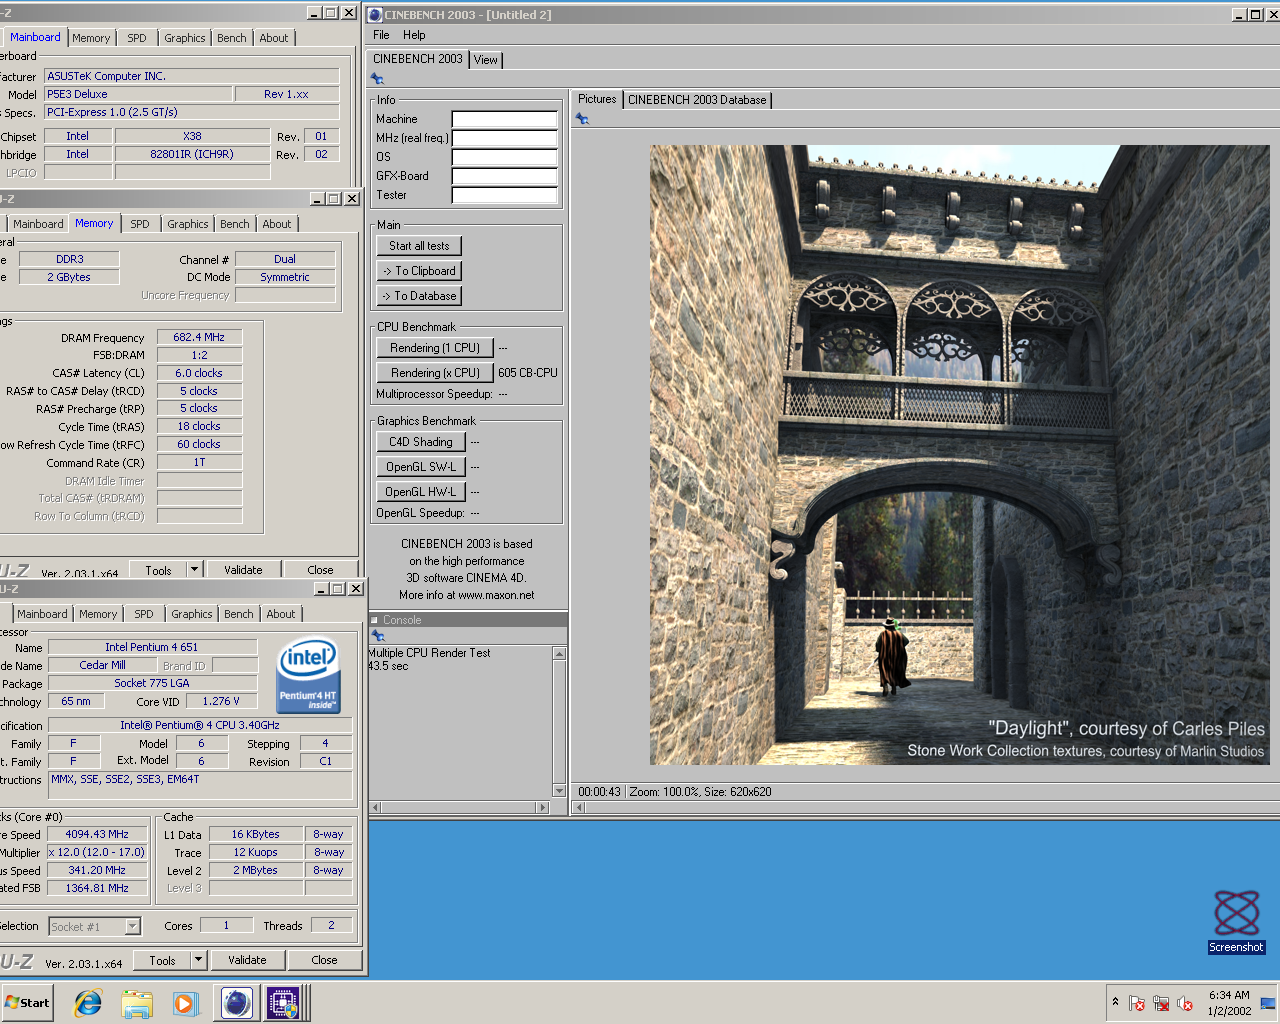Click the DRAM Frequency value 682.4 MHz
1280x1024 pixels.
(199, 338)
